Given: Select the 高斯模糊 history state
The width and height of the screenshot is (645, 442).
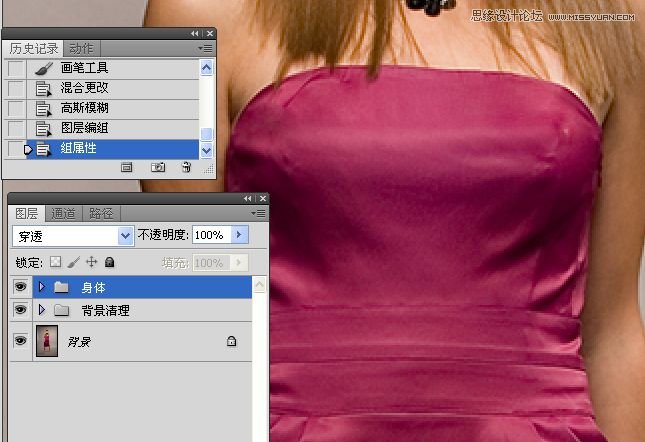Looking at the screenshot, I should 85,108.
